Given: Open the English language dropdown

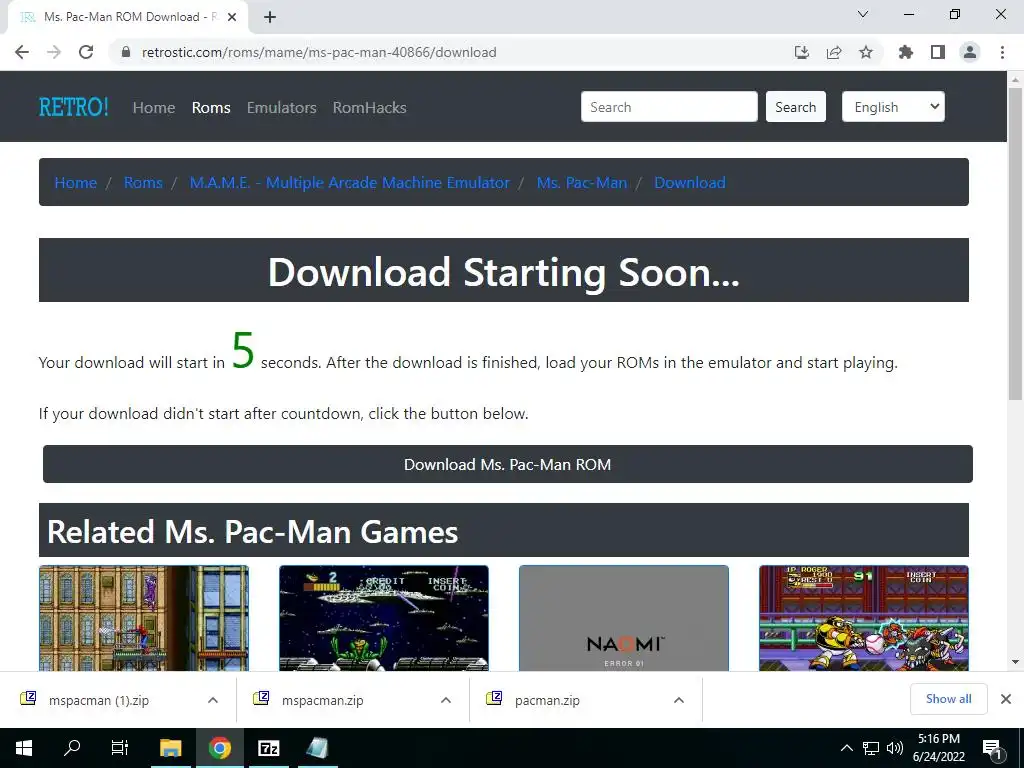Looking at the screenshot, I should [893, 106].
